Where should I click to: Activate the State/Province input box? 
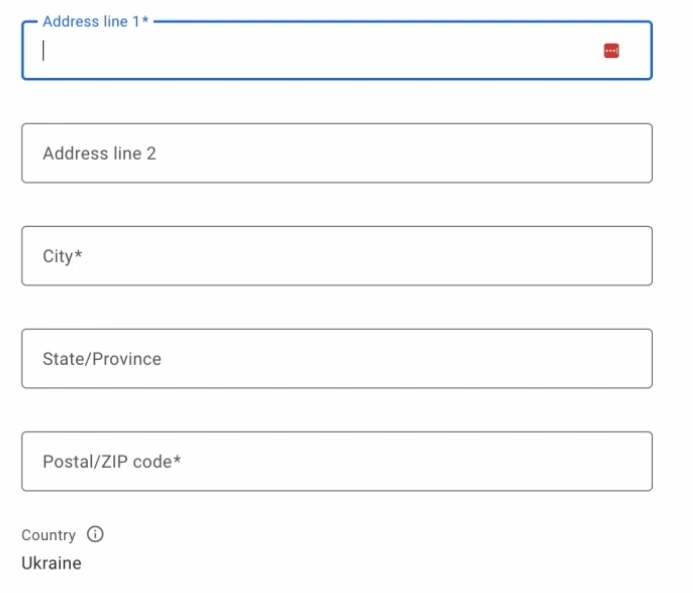[336, 358]
